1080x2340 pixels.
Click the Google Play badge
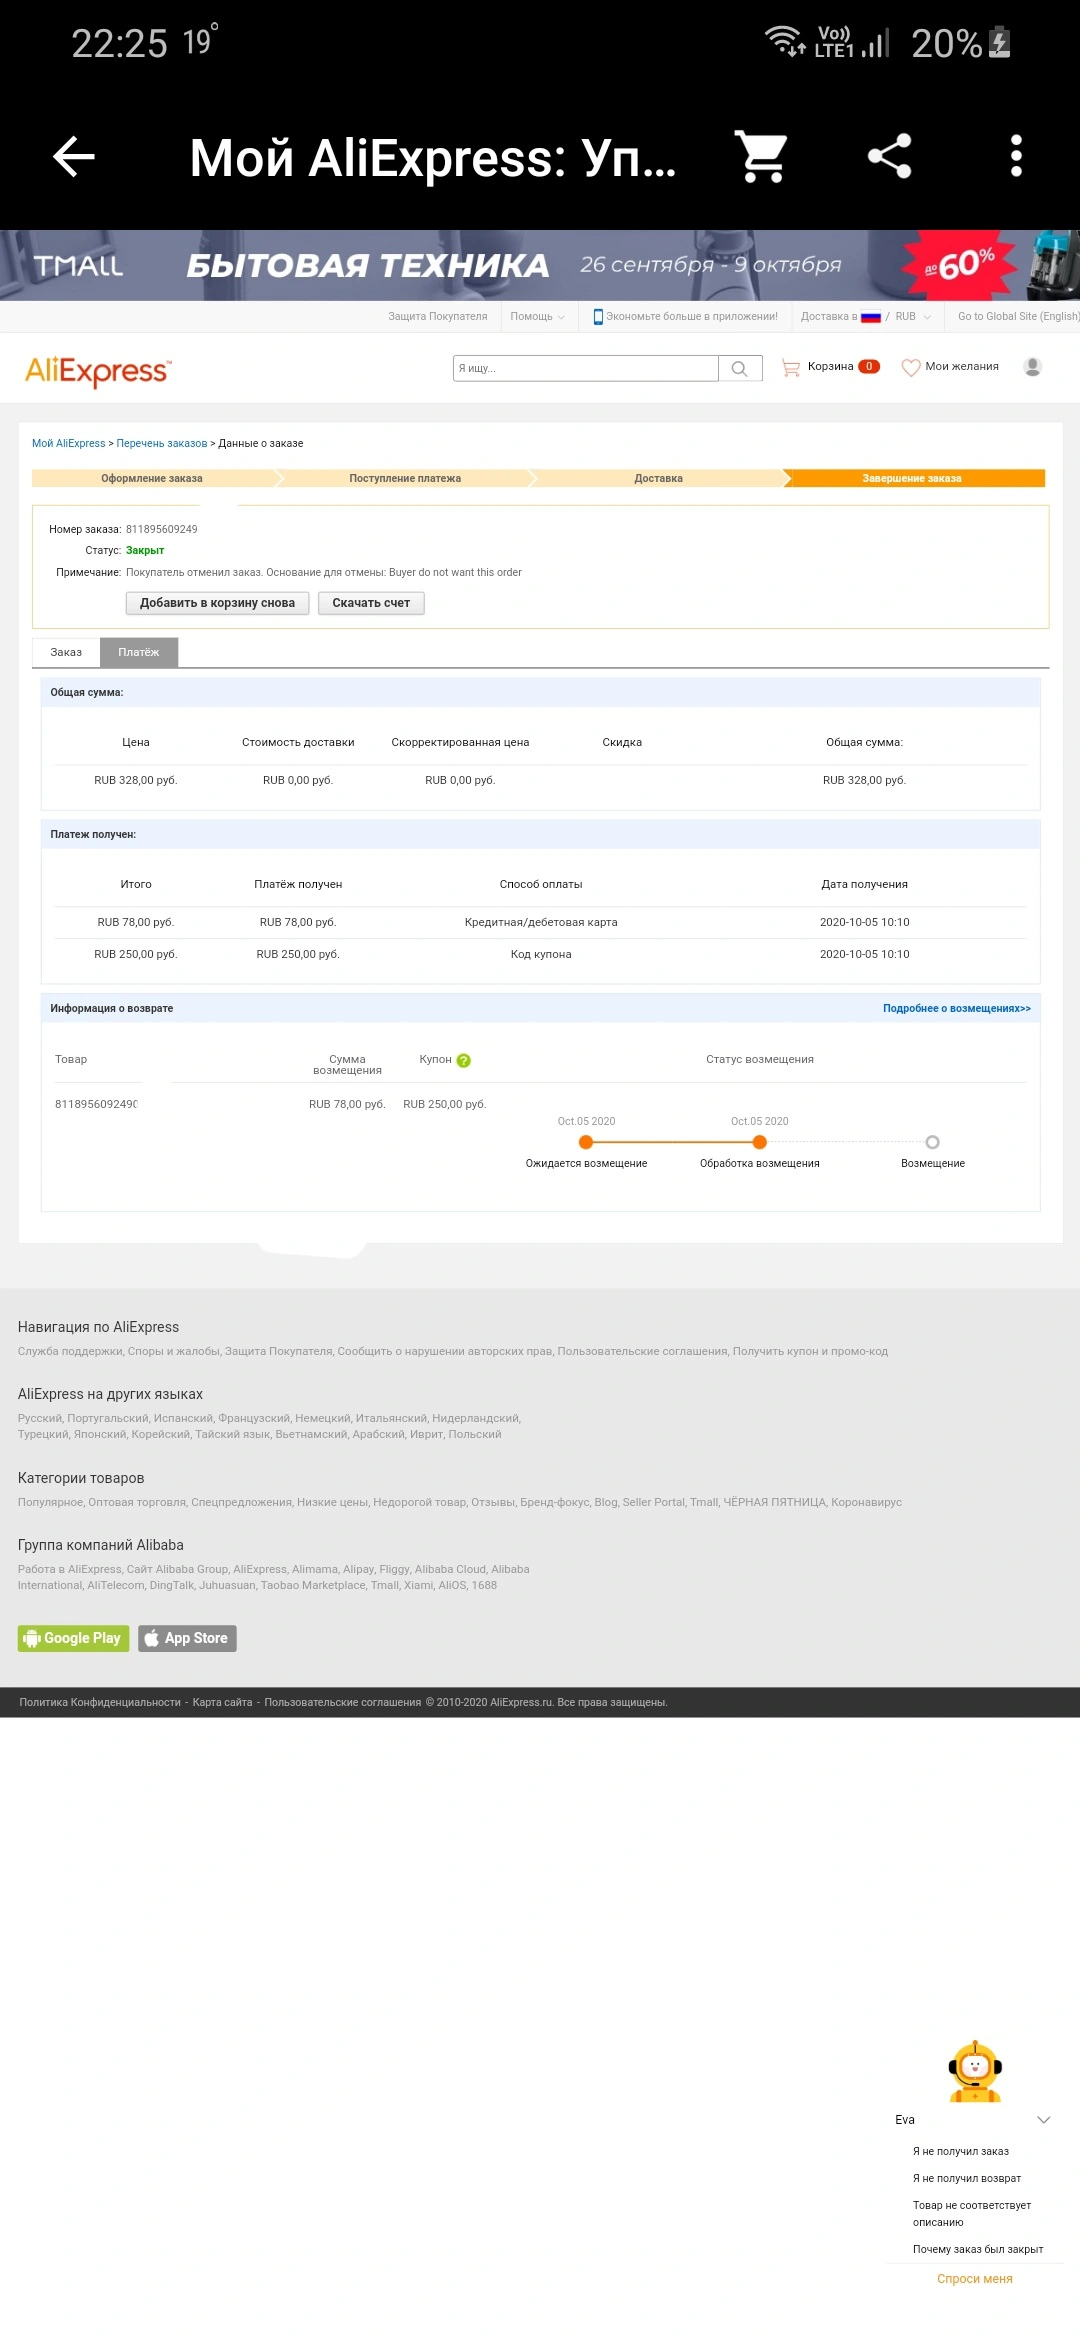coord(73,1638)
